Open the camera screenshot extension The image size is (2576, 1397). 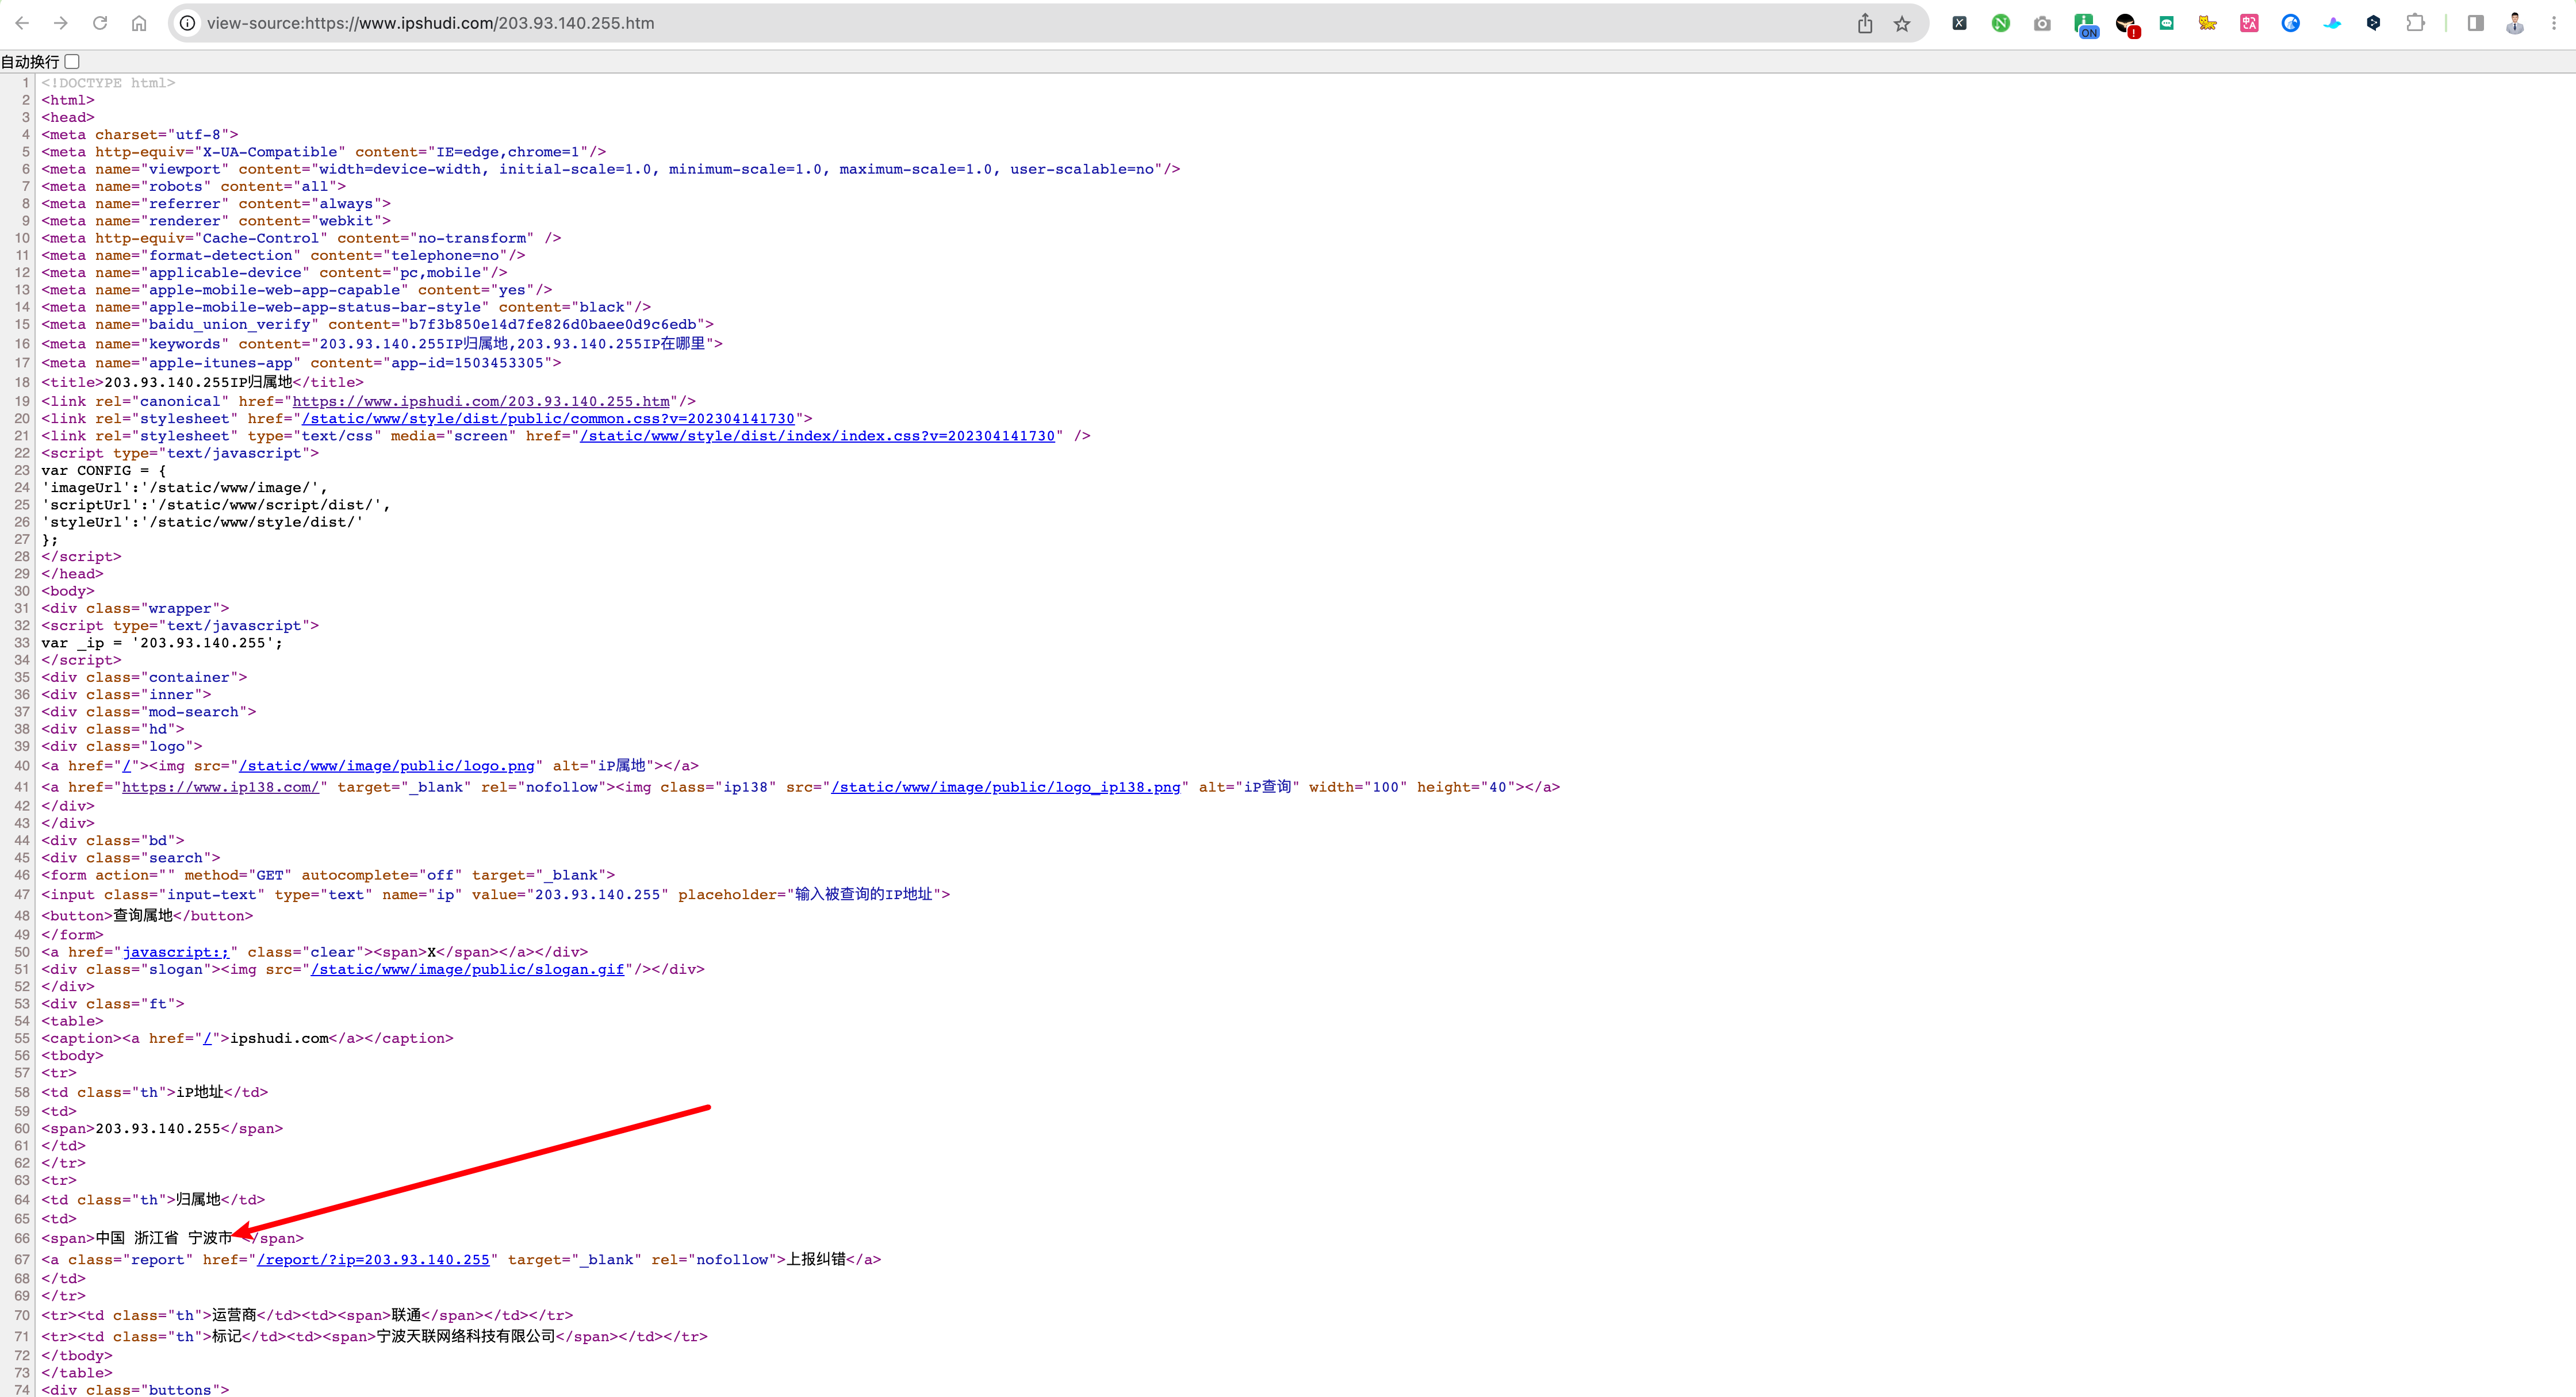pyautogui.click(x=2042, y=23)
